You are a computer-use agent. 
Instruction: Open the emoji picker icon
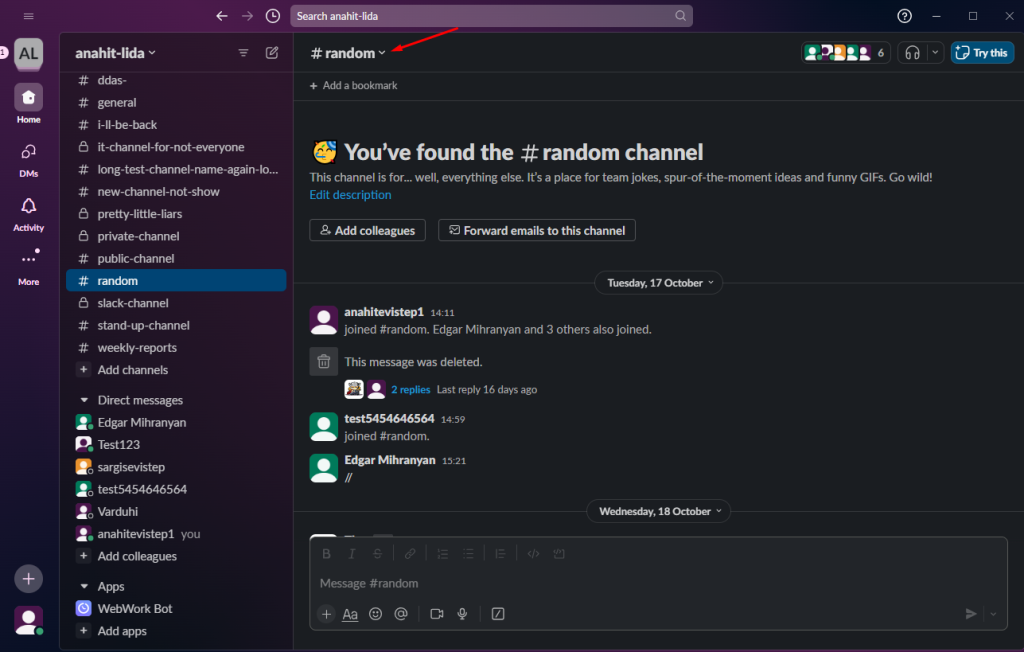pos(376,614)
